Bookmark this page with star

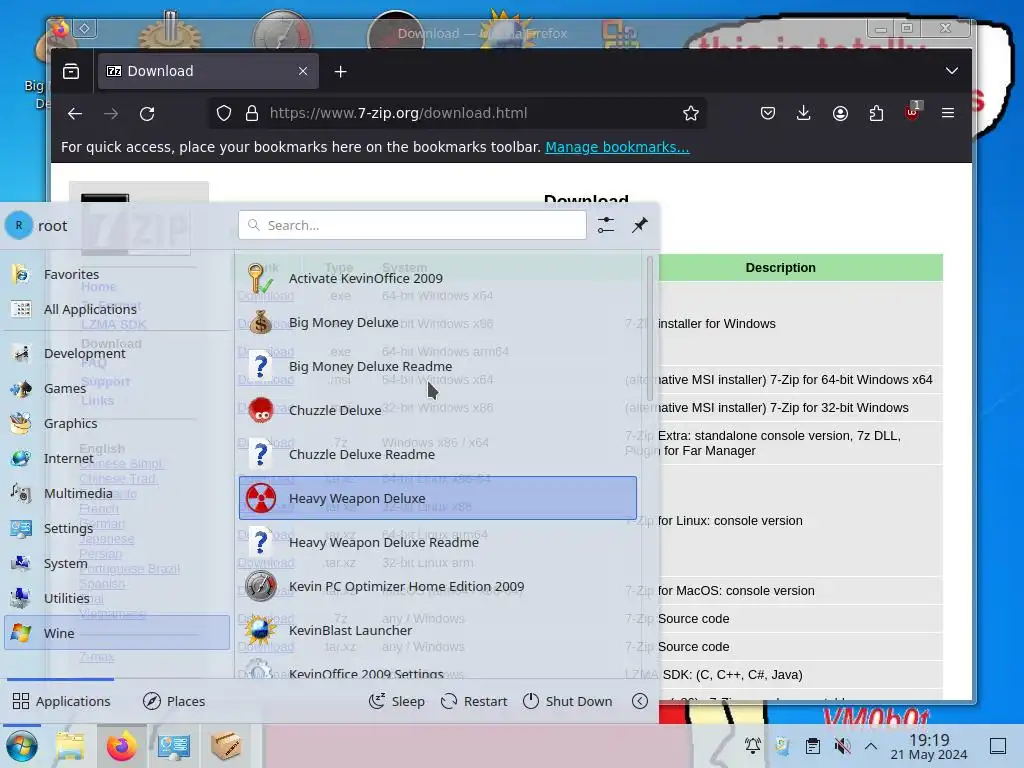point(691,114)
